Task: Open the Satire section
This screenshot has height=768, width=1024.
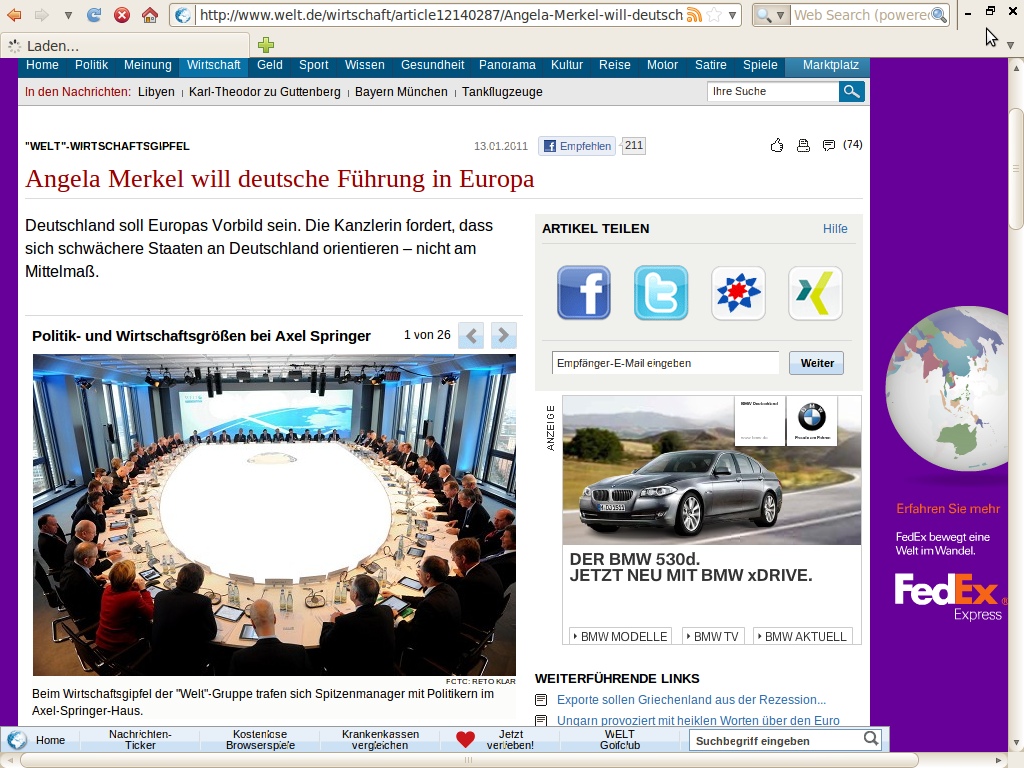Action: click(711, 65)
